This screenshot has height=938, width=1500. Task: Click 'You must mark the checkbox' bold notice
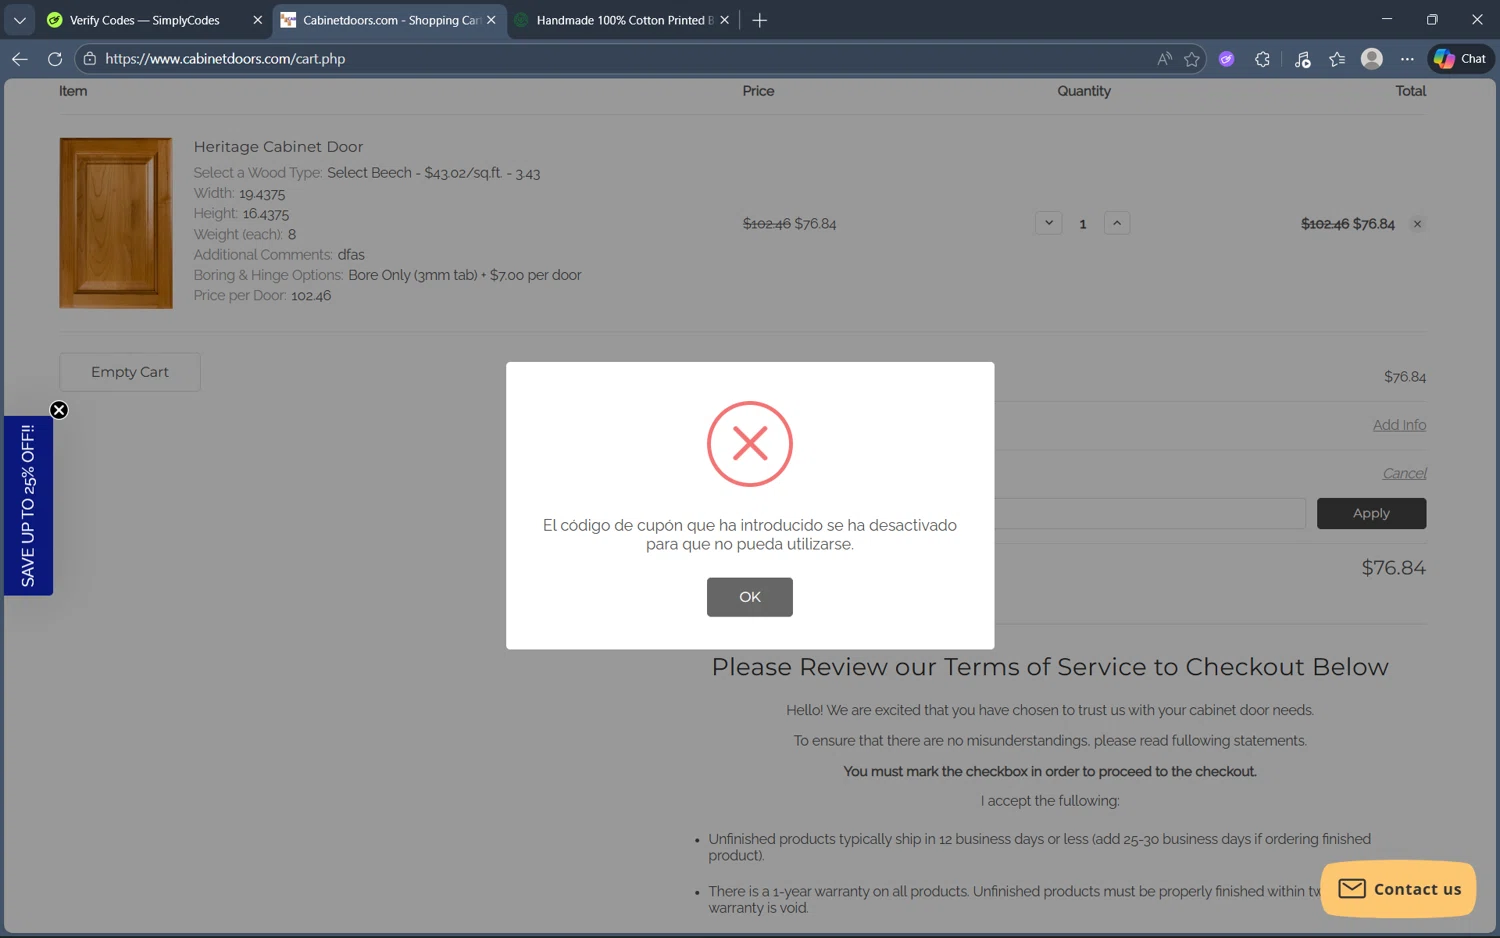[x=1050, y=771]
